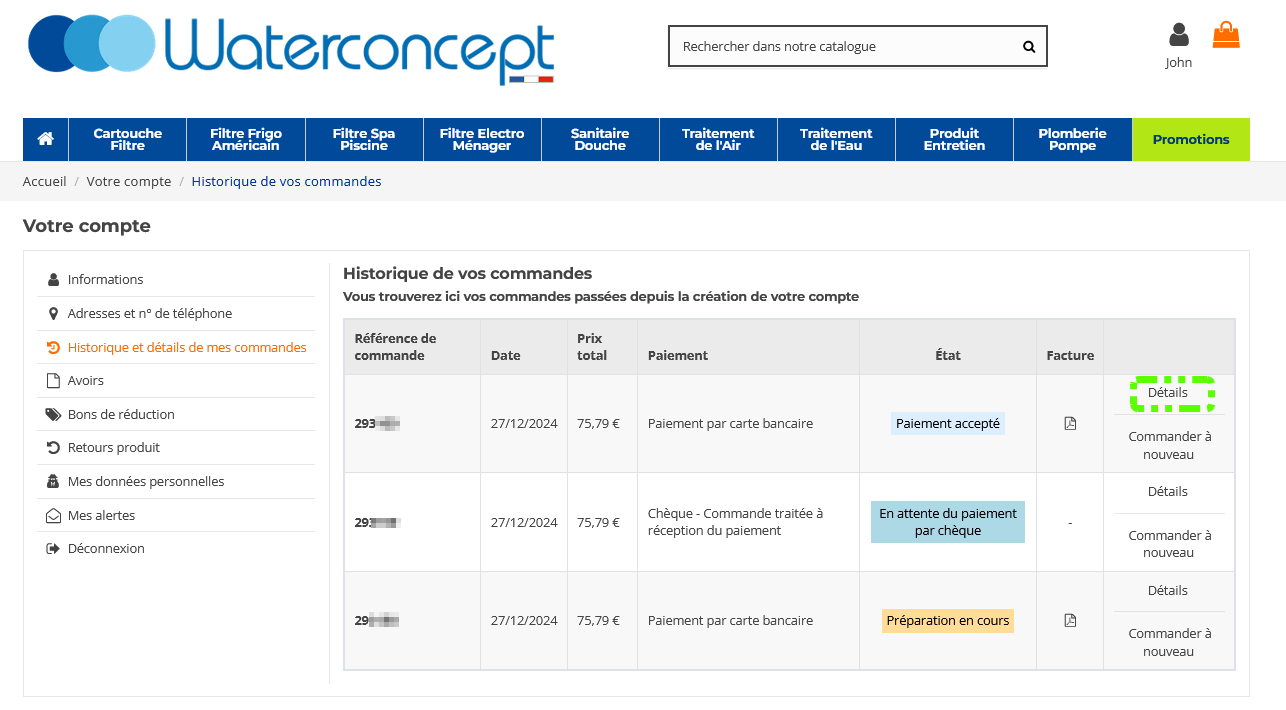Open the Traitement de l'Eau category
1286x710 pixels.
pos(836,139)
